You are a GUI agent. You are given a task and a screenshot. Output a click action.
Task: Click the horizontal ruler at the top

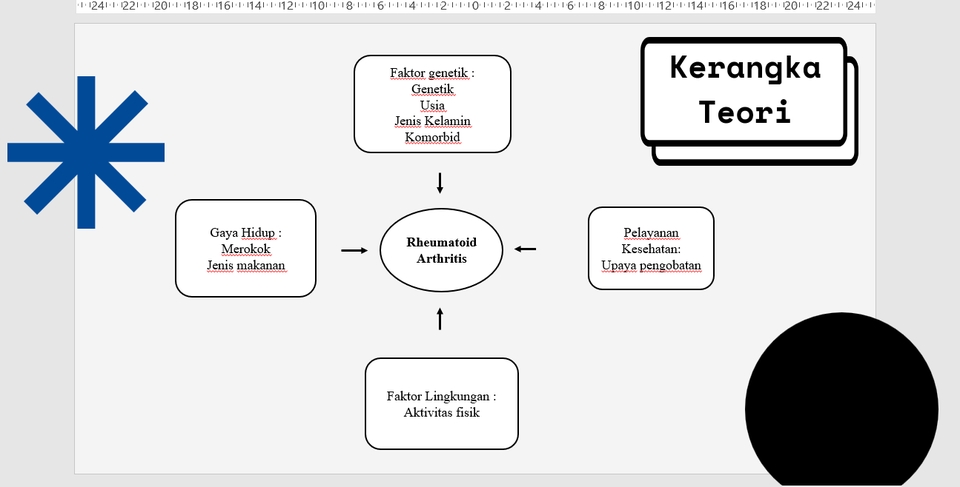tap(476, 6)
